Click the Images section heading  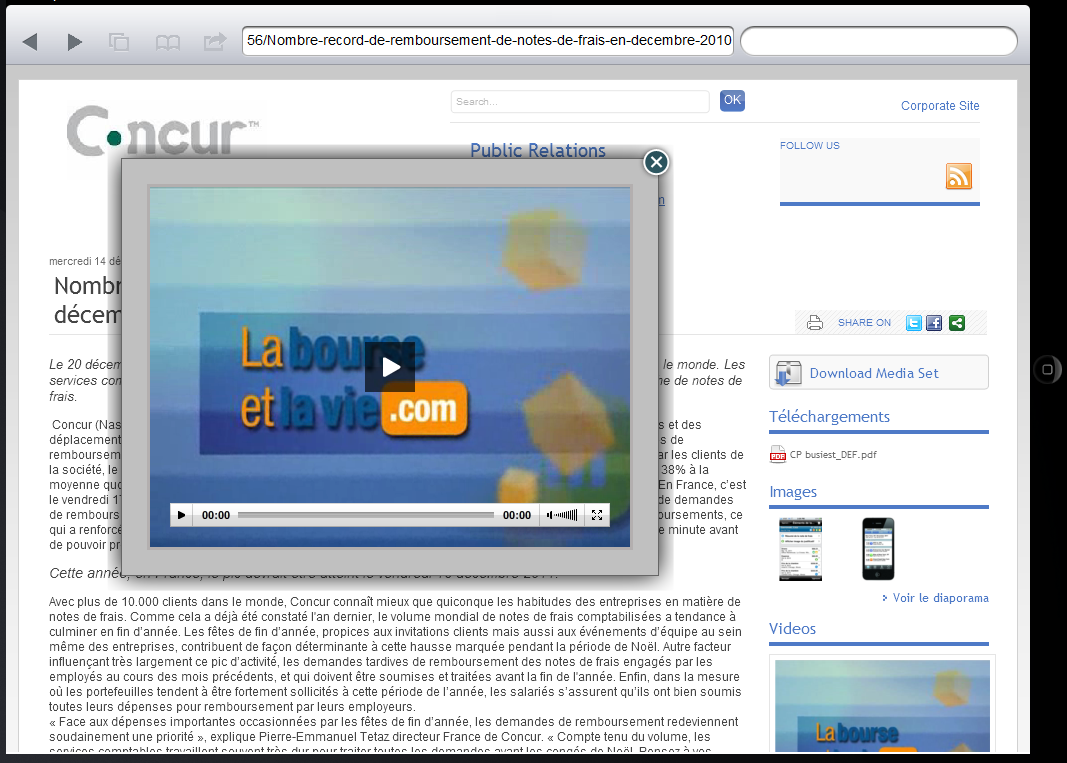pos(793,491)
